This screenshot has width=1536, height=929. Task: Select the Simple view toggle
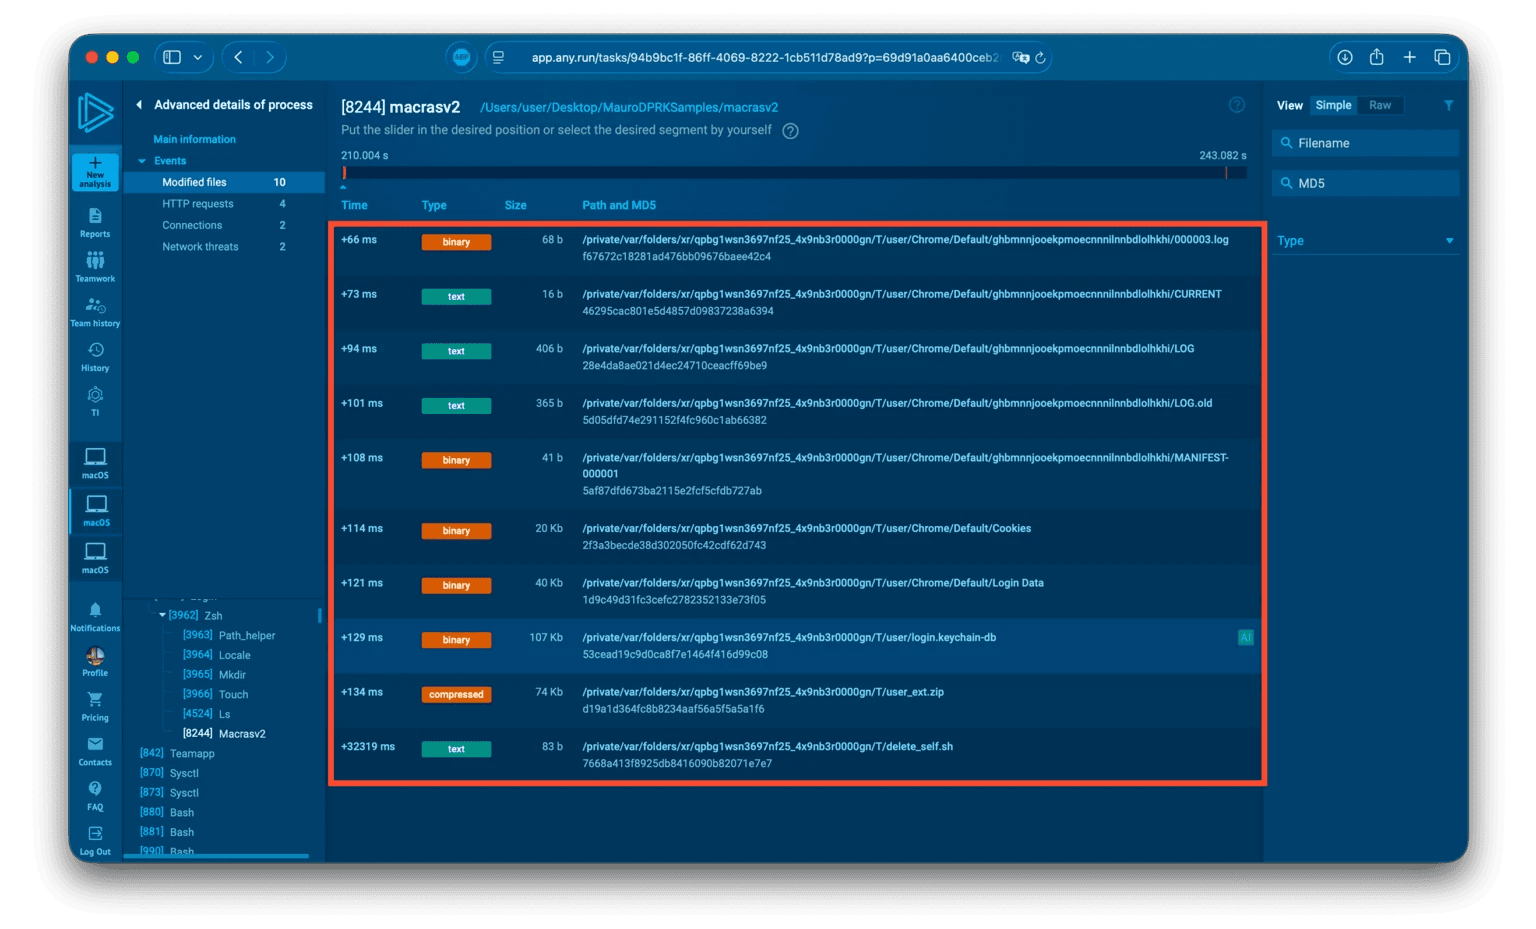[1333, 105]
